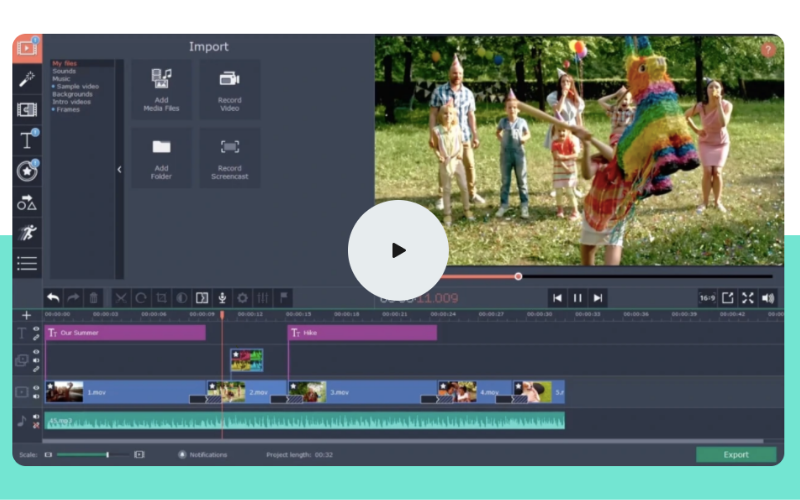Screen dimensions: 800x500
Task: Click the Add Folder button
Action: coord(162,158)
